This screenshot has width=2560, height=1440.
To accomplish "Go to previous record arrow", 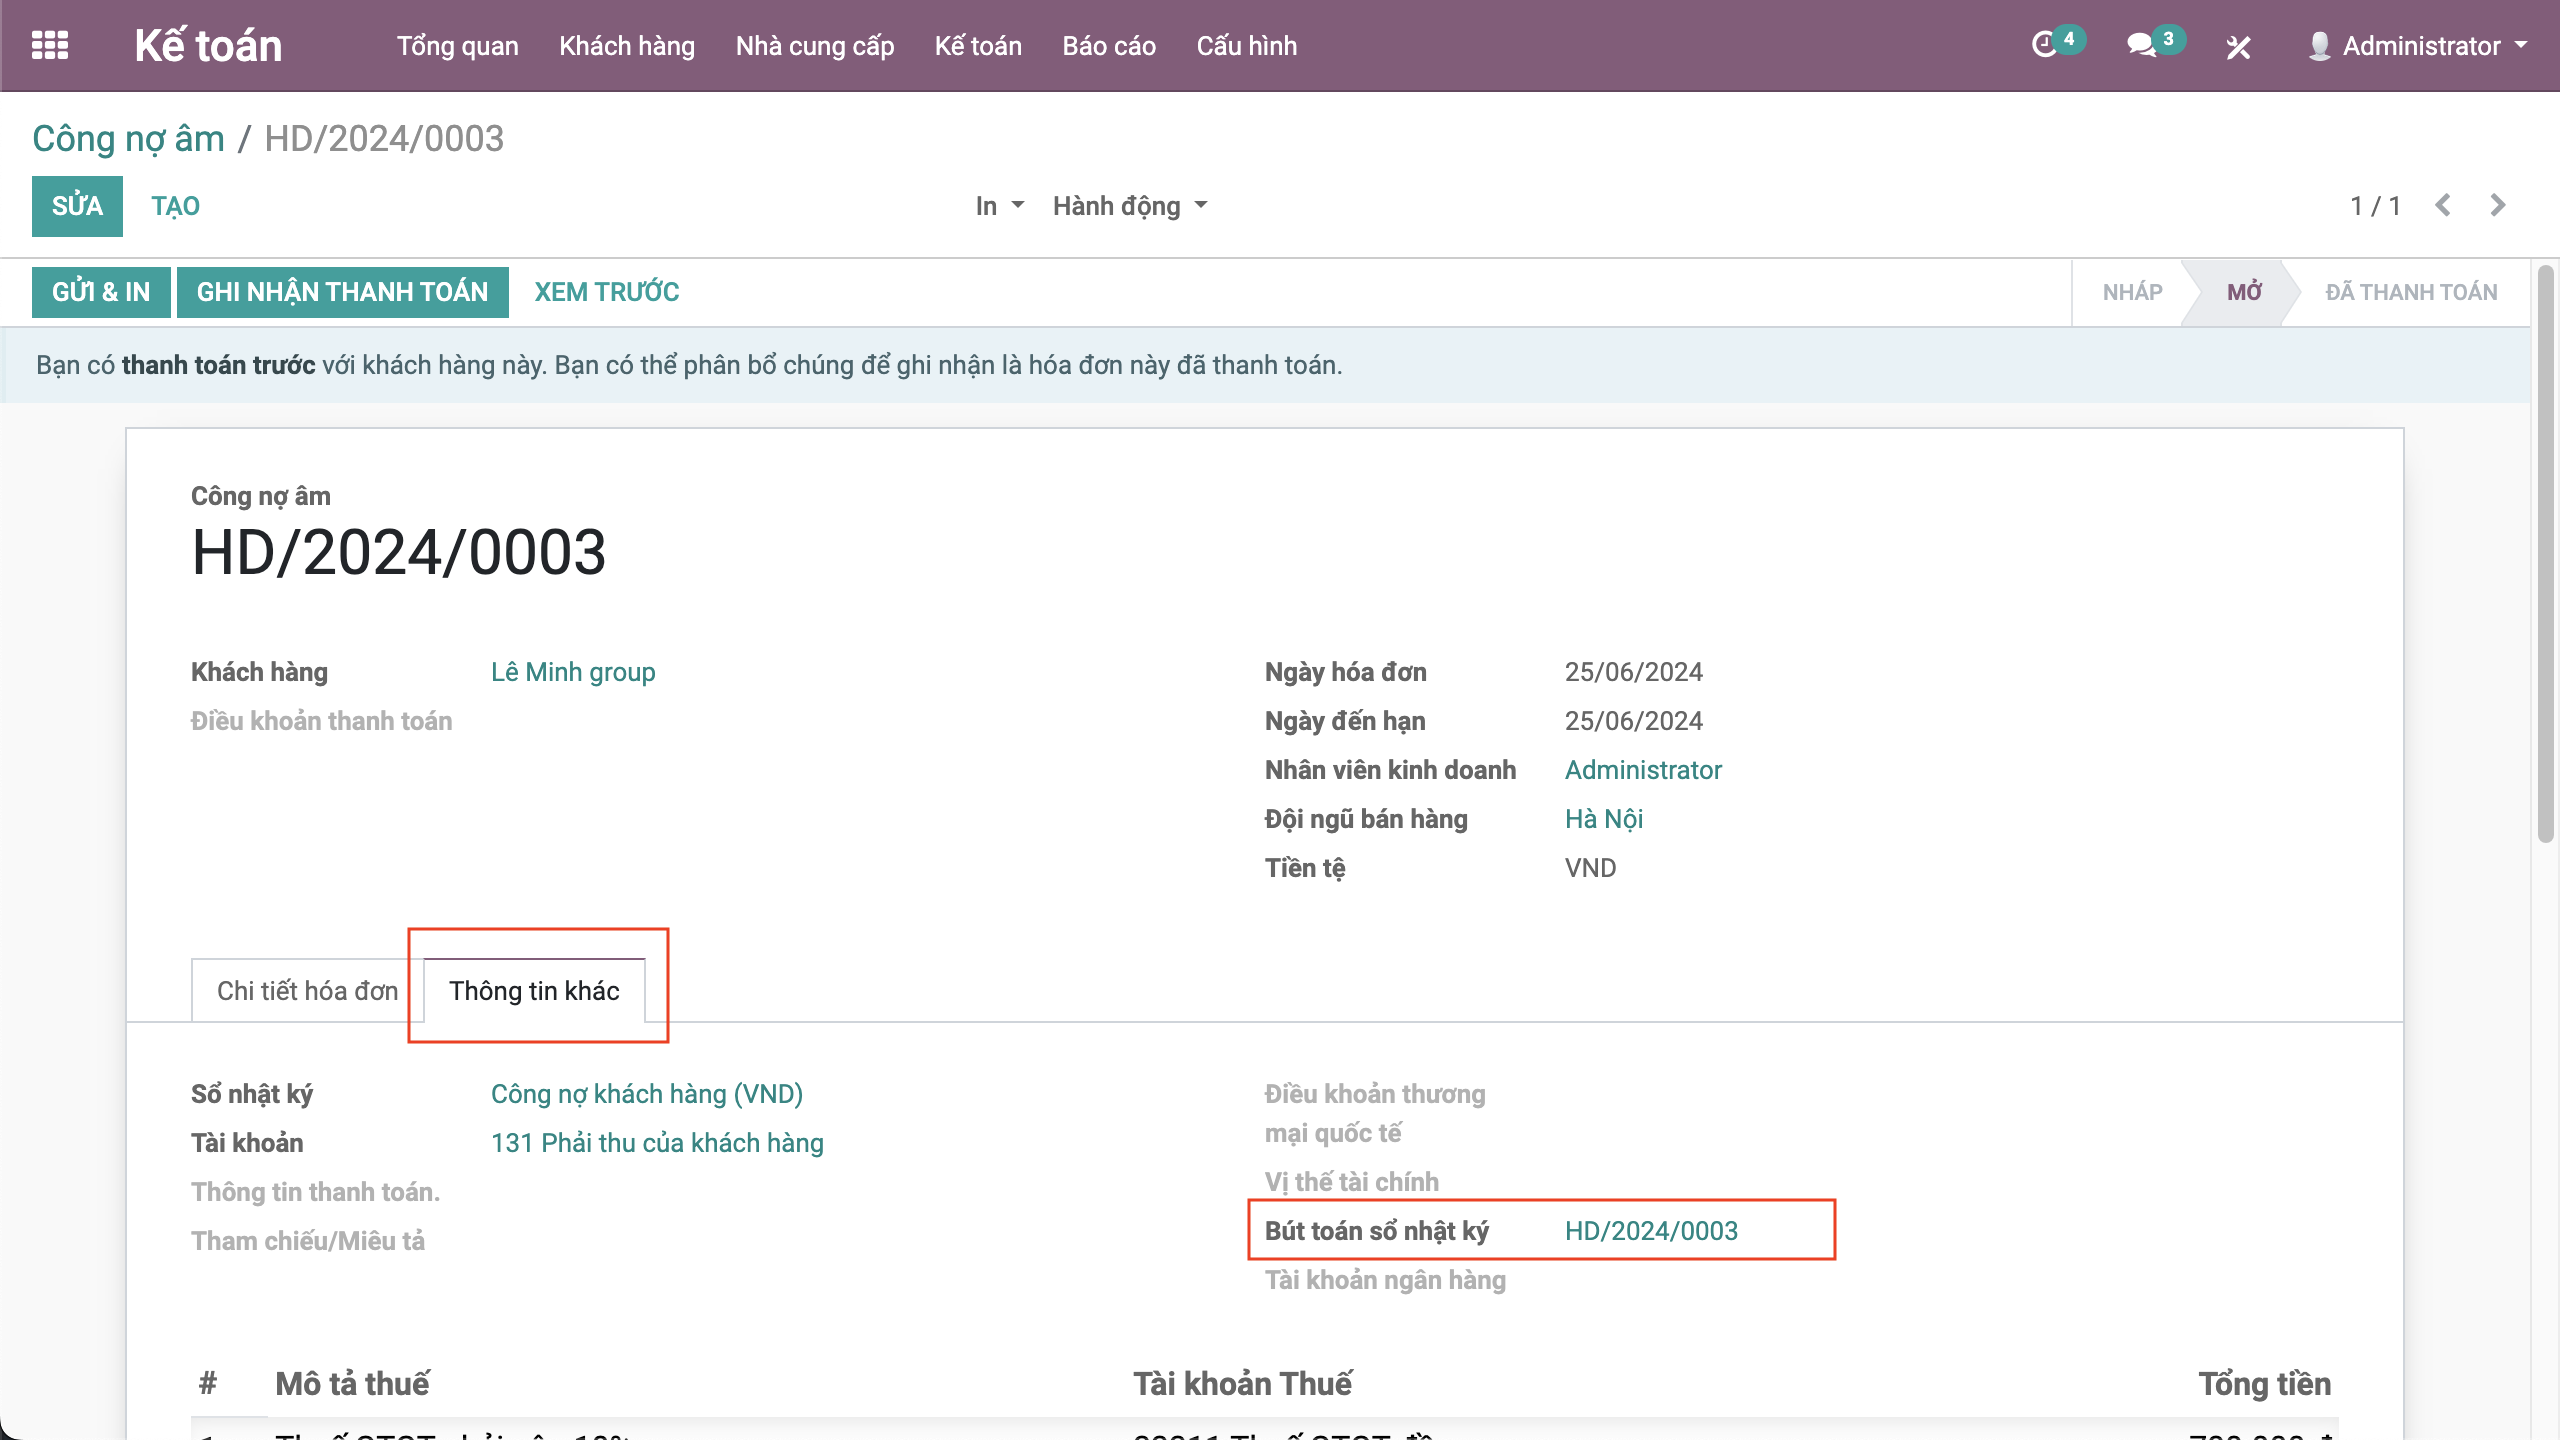I will [2443, 206].
